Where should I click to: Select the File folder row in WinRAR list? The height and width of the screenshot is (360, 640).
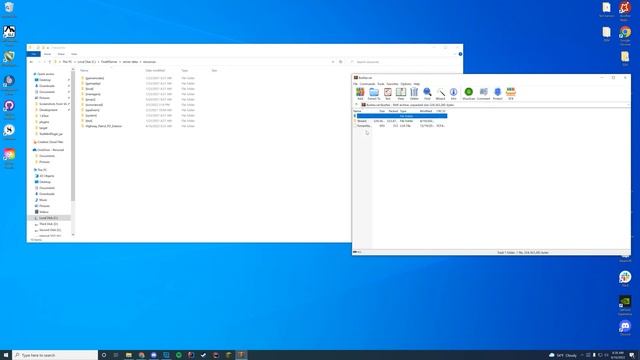(400, 121)
